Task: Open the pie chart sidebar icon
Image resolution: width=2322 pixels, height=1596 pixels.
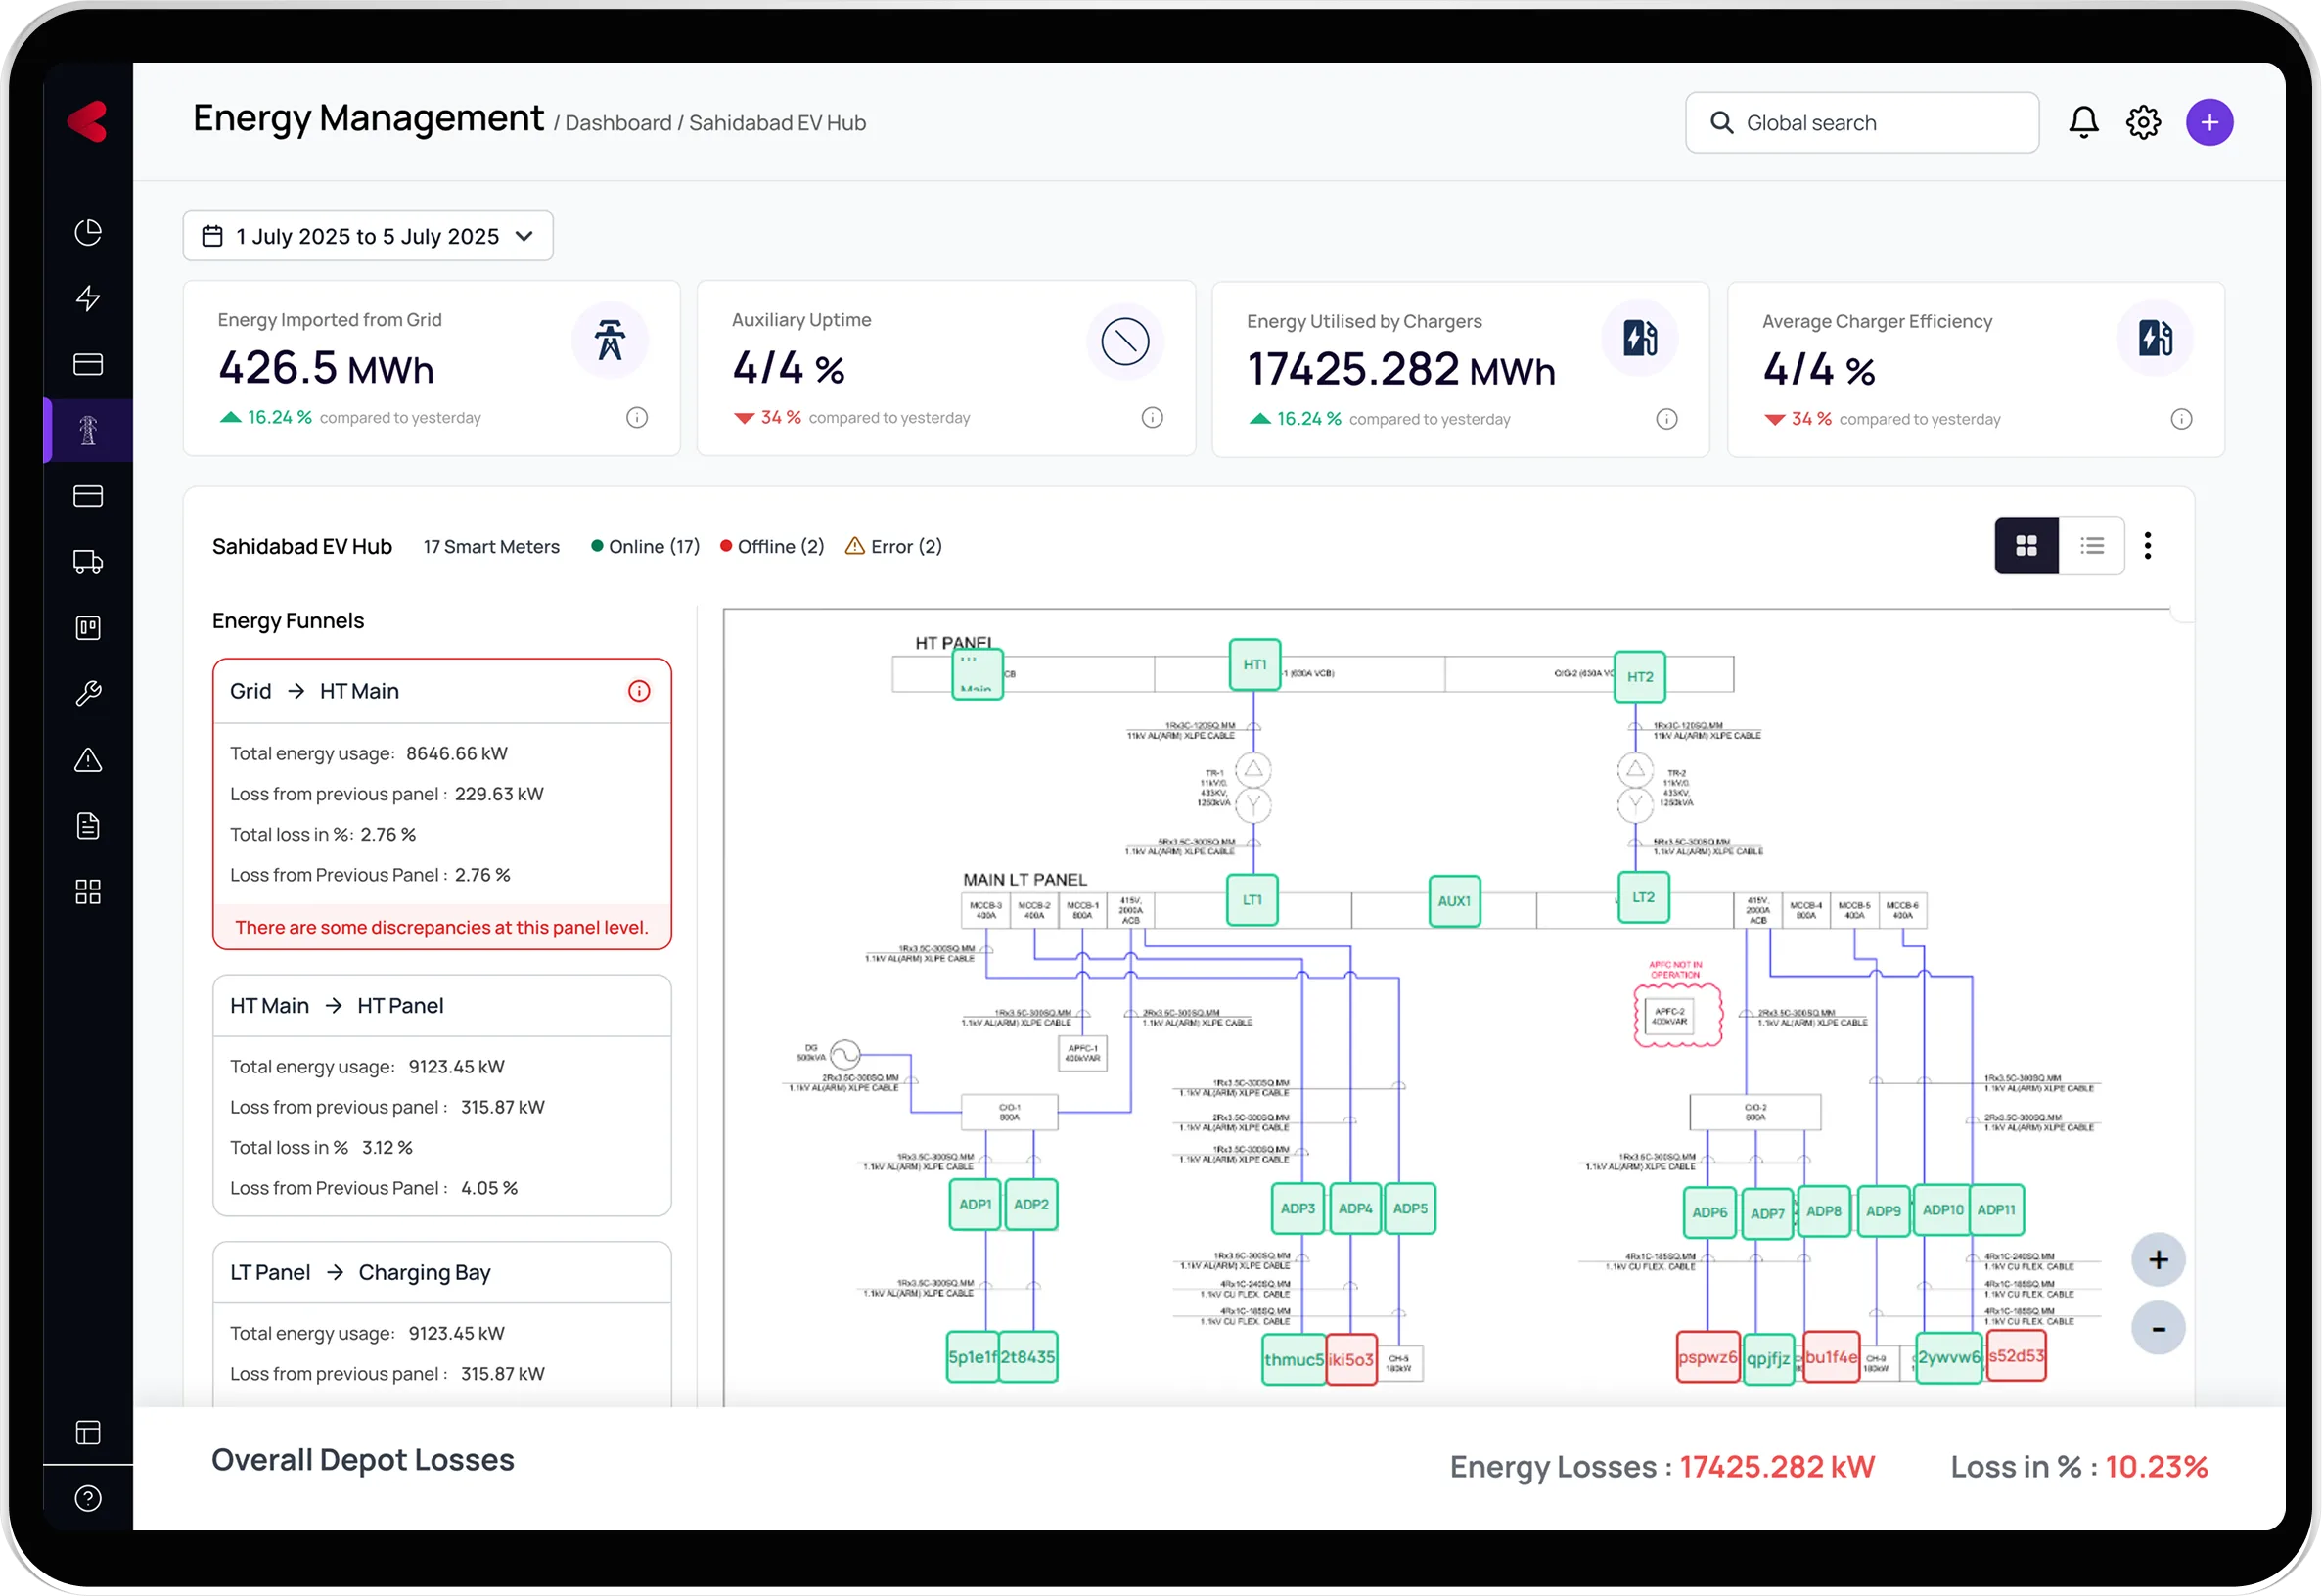Action: click(x=88, y=232)
